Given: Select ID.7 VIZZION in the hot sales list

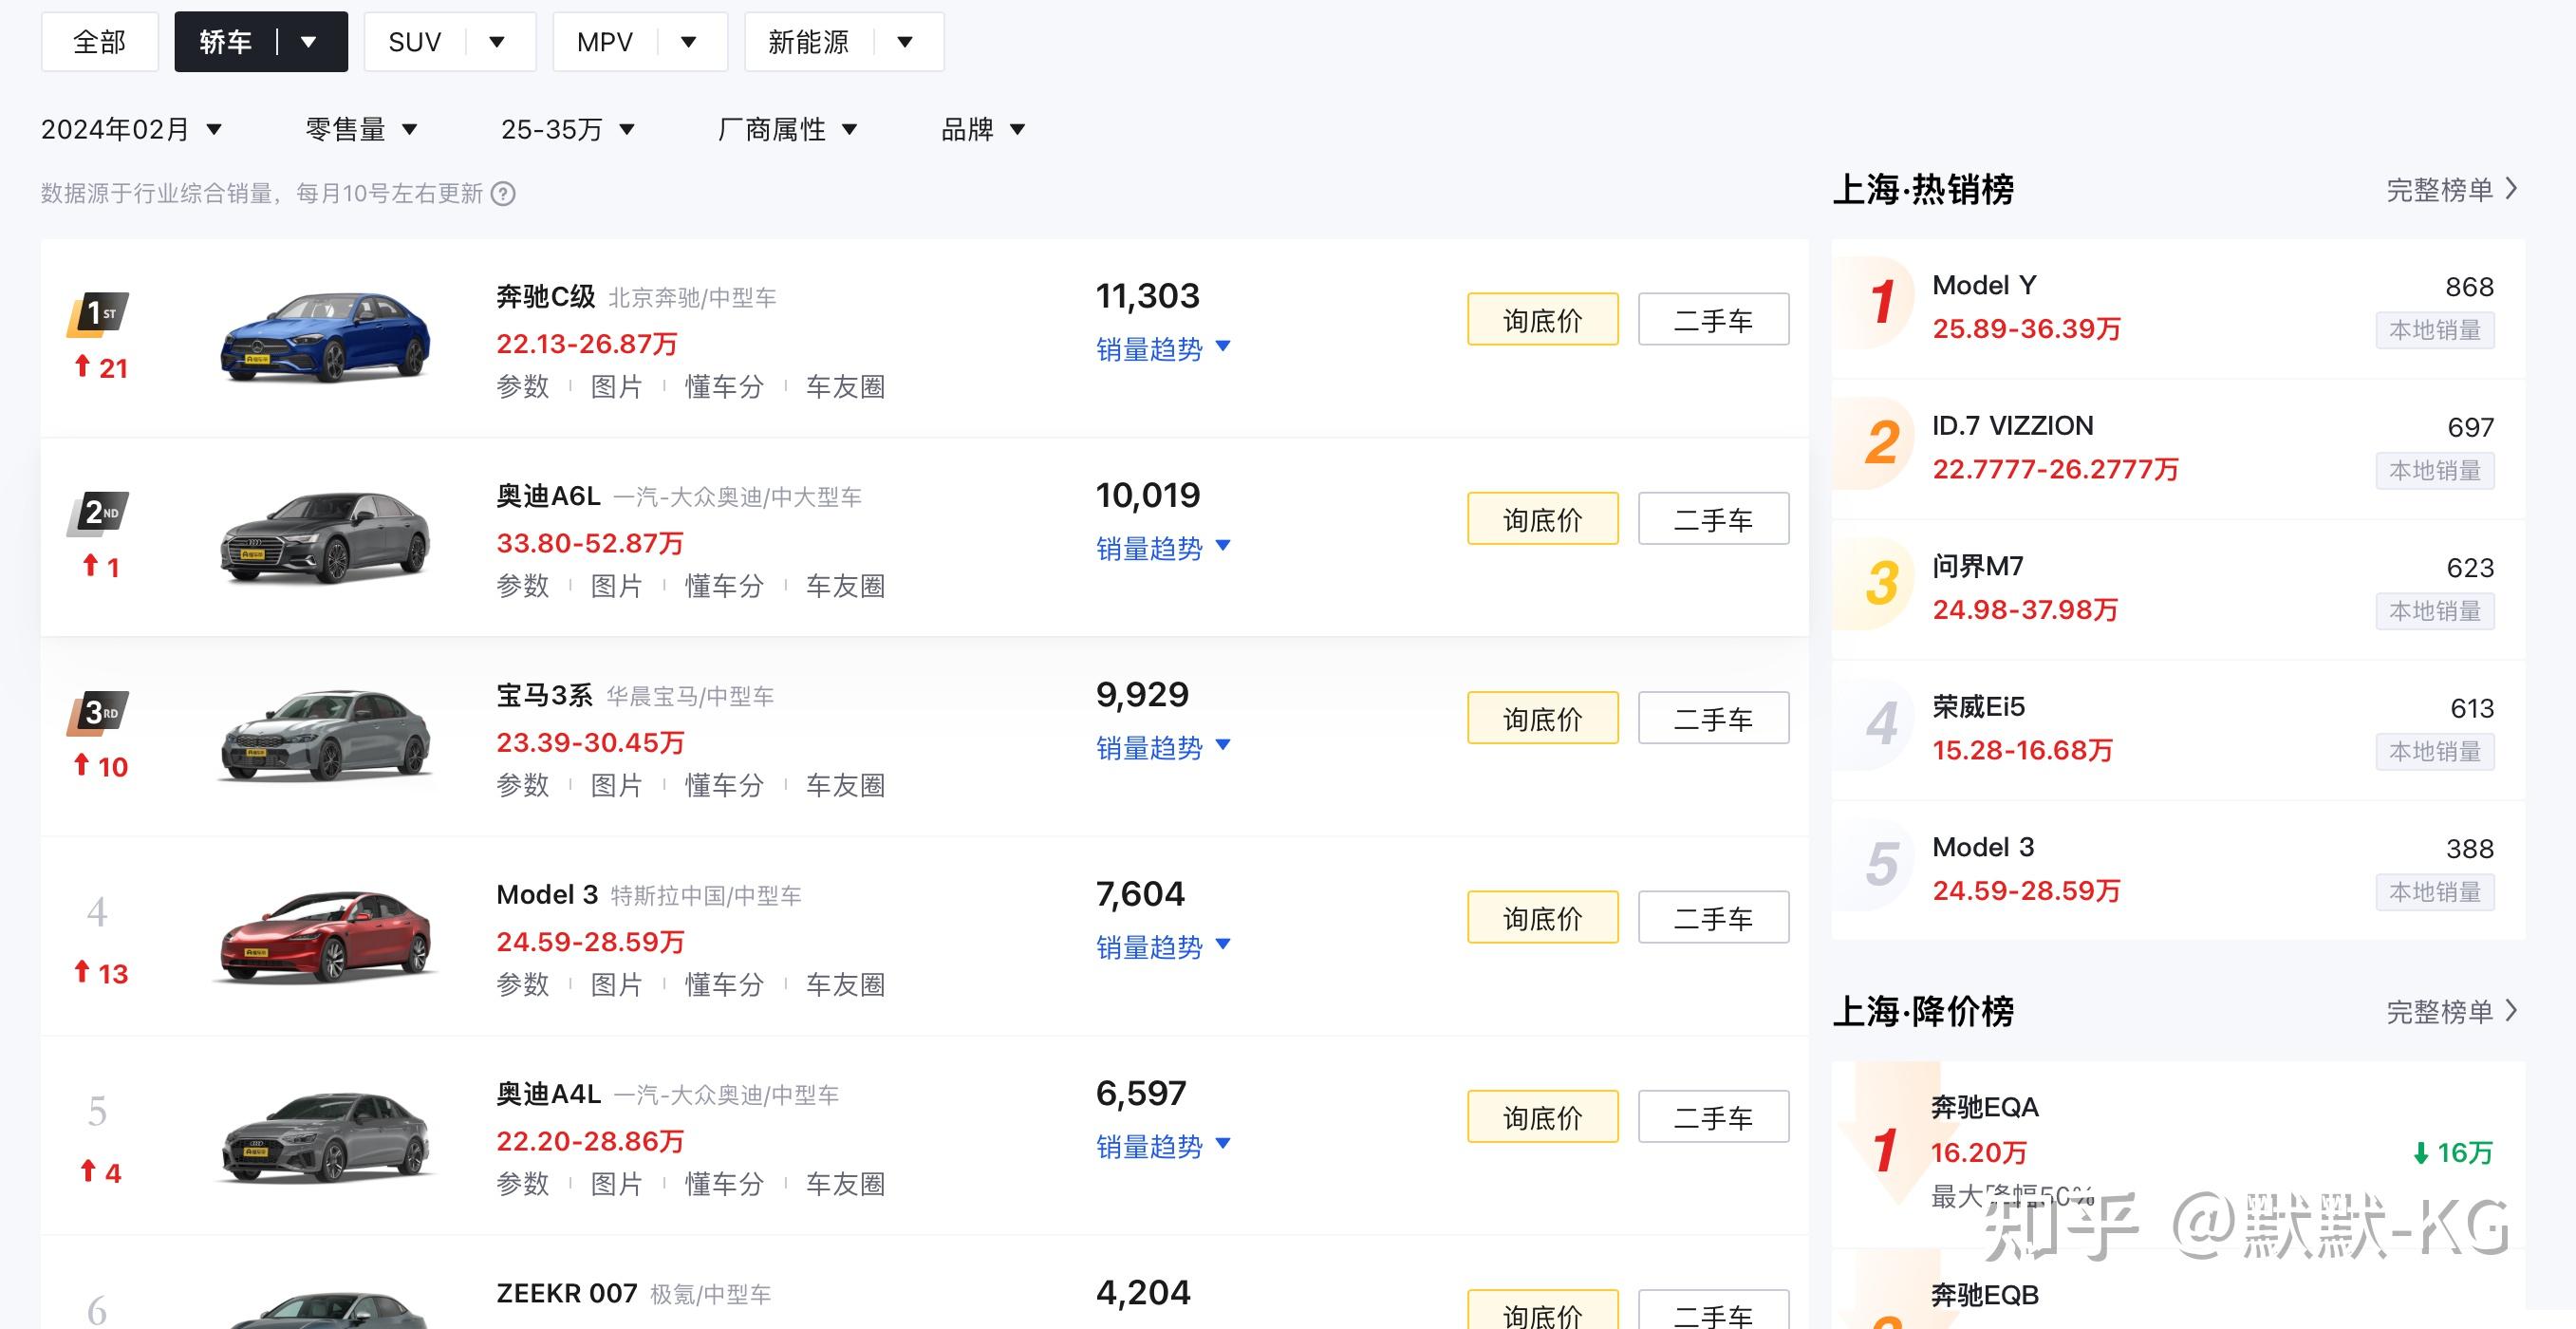Looking at the screenshot, I should tap(2011, 425).
